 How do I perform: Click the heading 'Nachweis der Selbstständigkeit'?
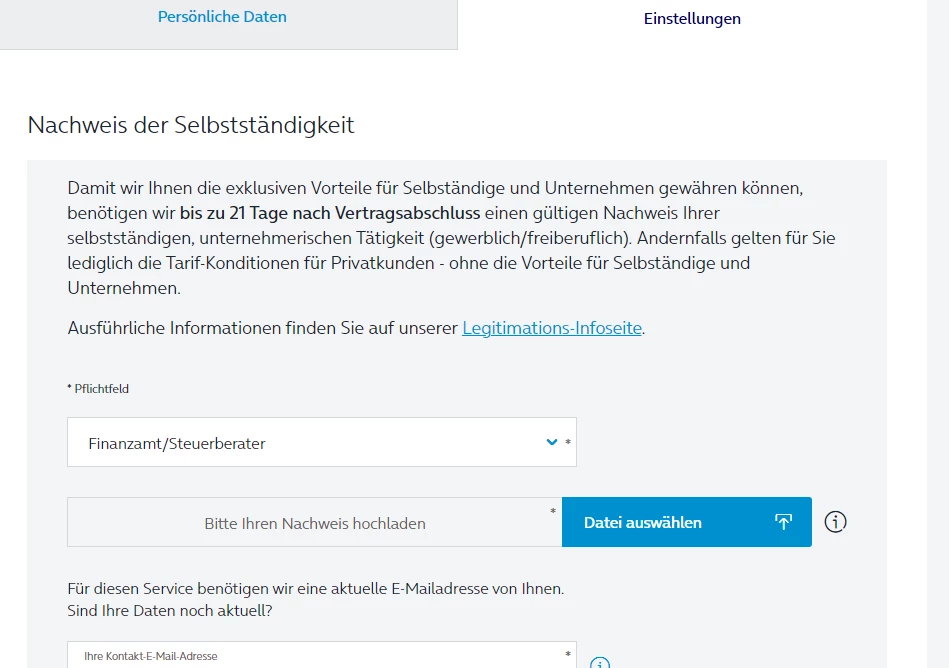click(191, 125)
